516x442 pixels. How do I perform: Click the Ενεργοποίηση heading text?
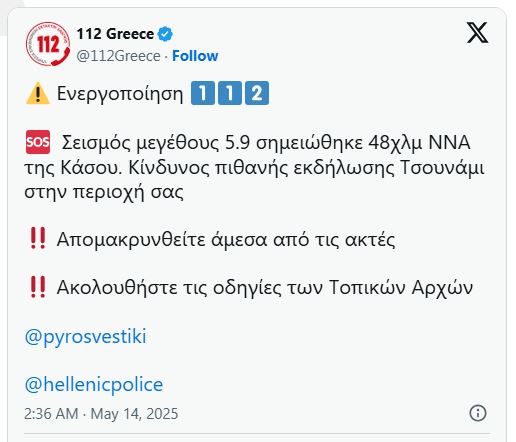point(120,94)
